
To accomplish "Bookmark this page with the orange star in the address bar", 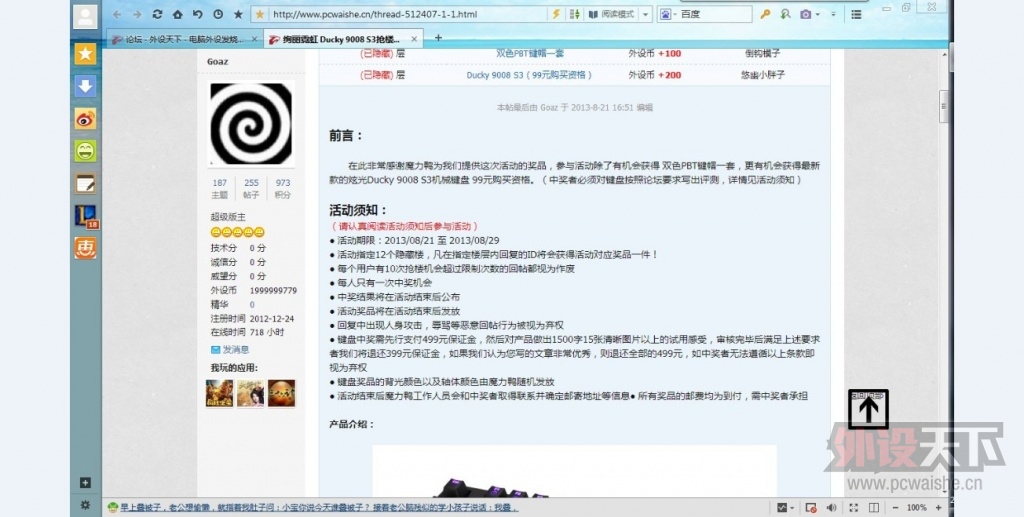I will pos(260,14).
